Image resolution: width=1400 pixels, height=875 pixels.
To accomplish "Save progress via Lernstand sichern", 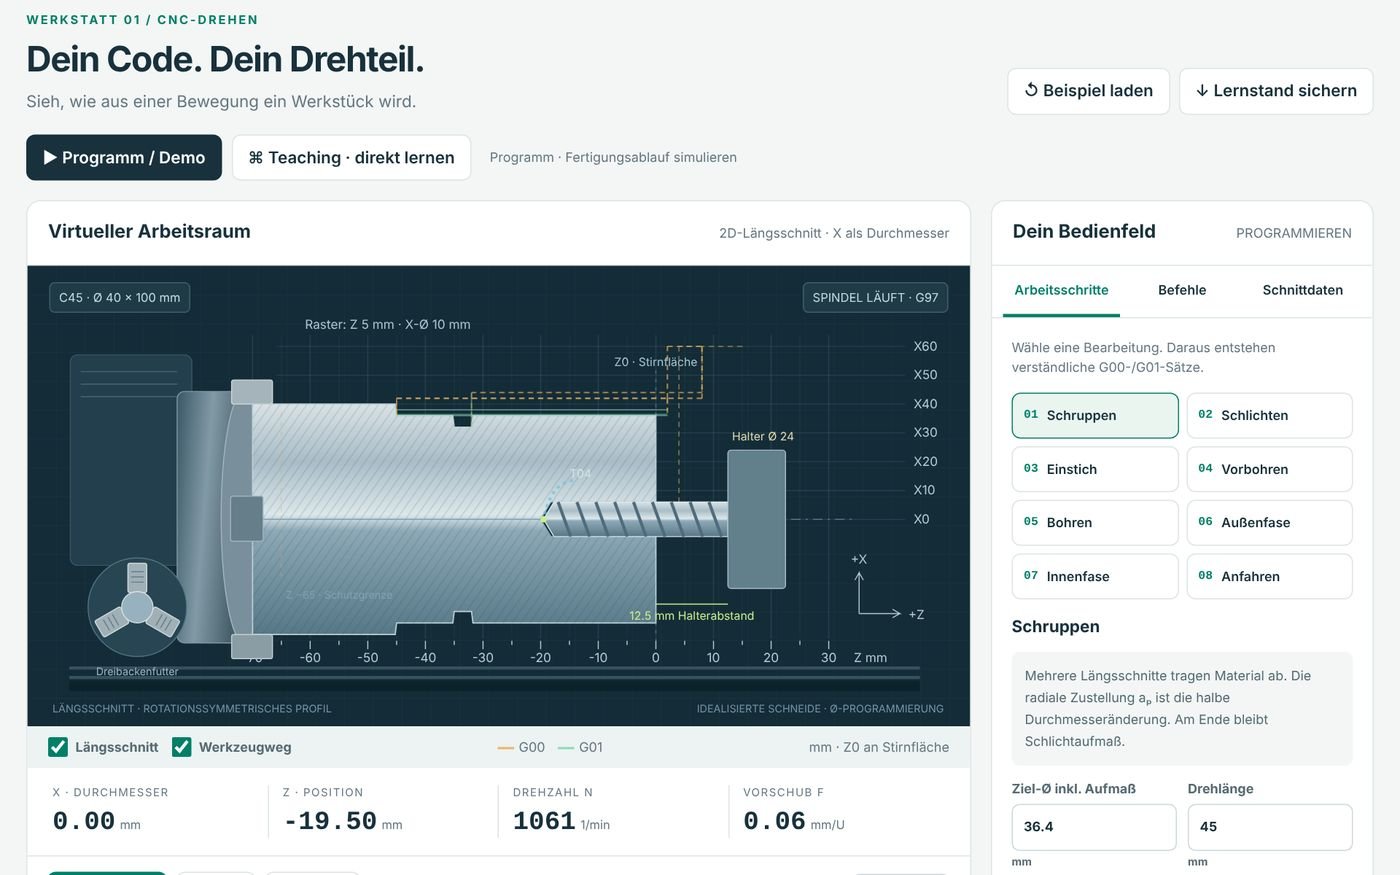I will pos(1276,91).
